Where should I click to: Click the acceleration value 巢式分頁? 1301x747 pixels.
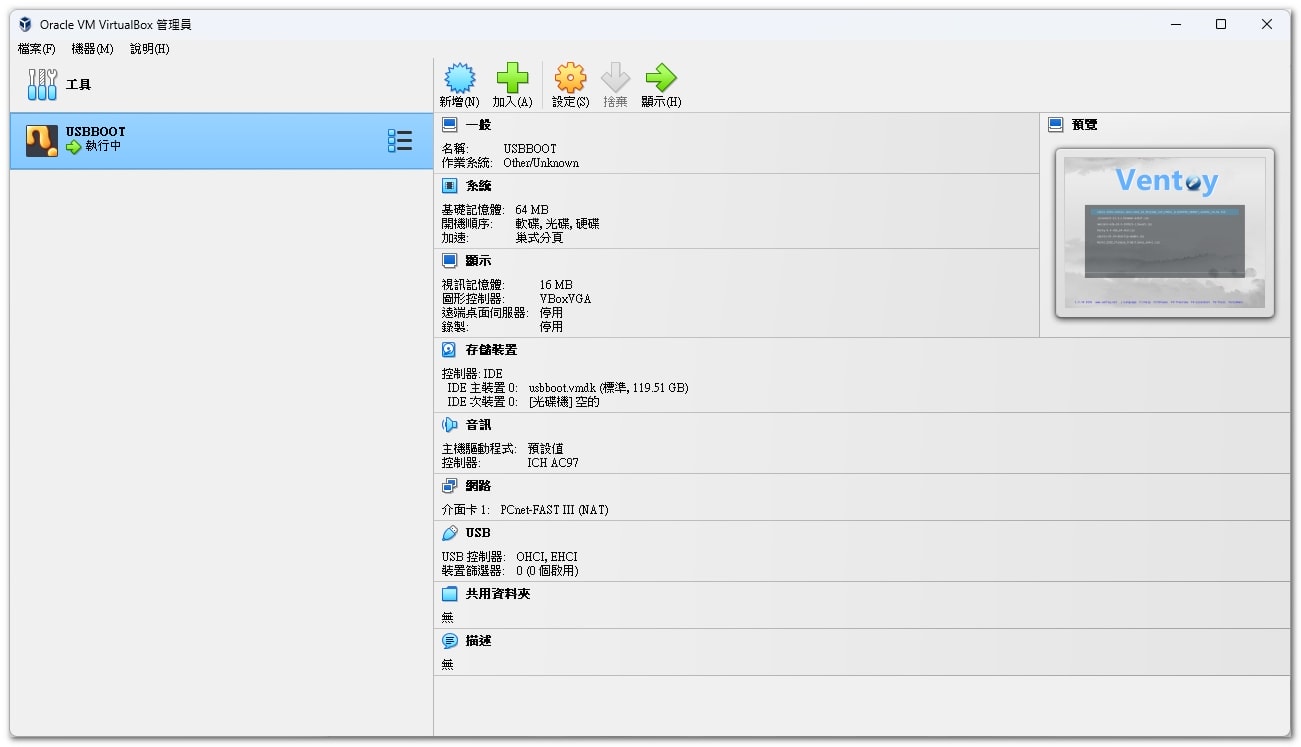pyautogui.click(x=539, y=238)
